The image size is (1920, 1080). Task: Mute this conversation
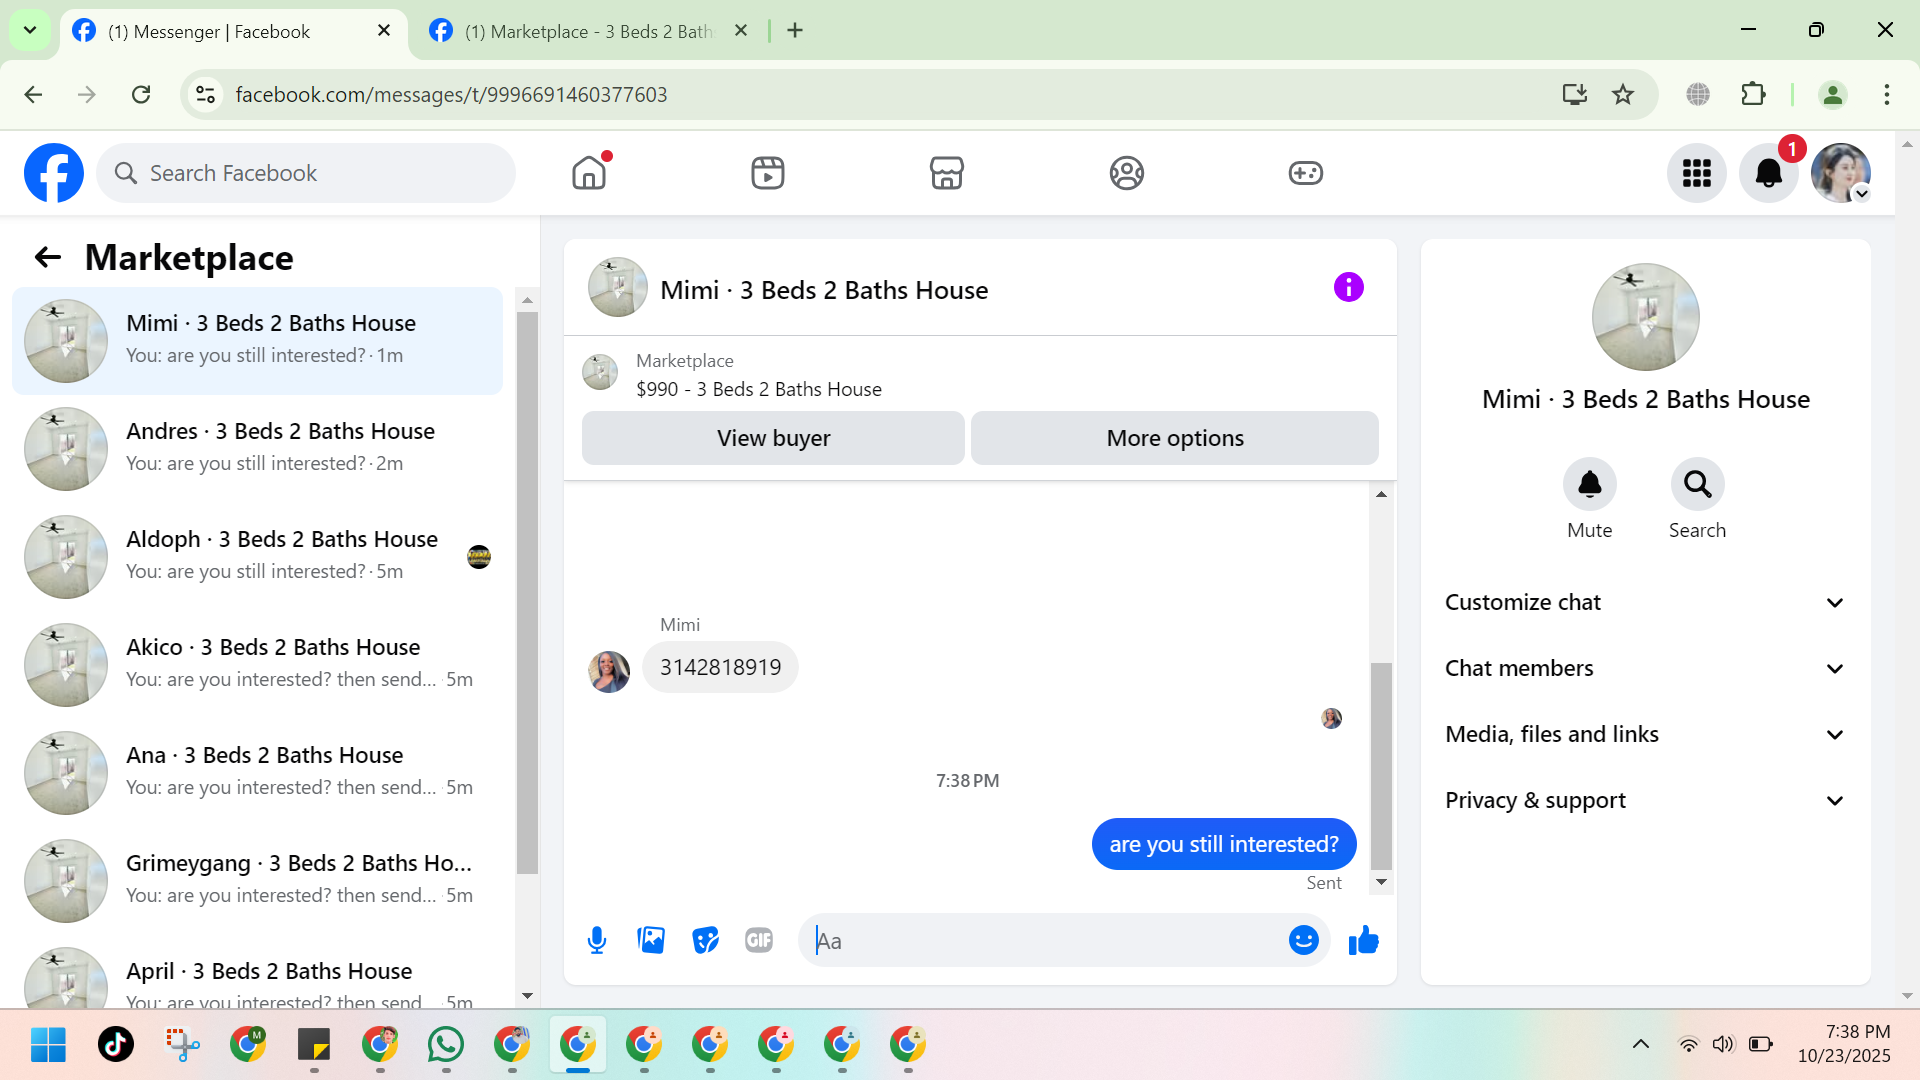click(x=1589, y=485)
